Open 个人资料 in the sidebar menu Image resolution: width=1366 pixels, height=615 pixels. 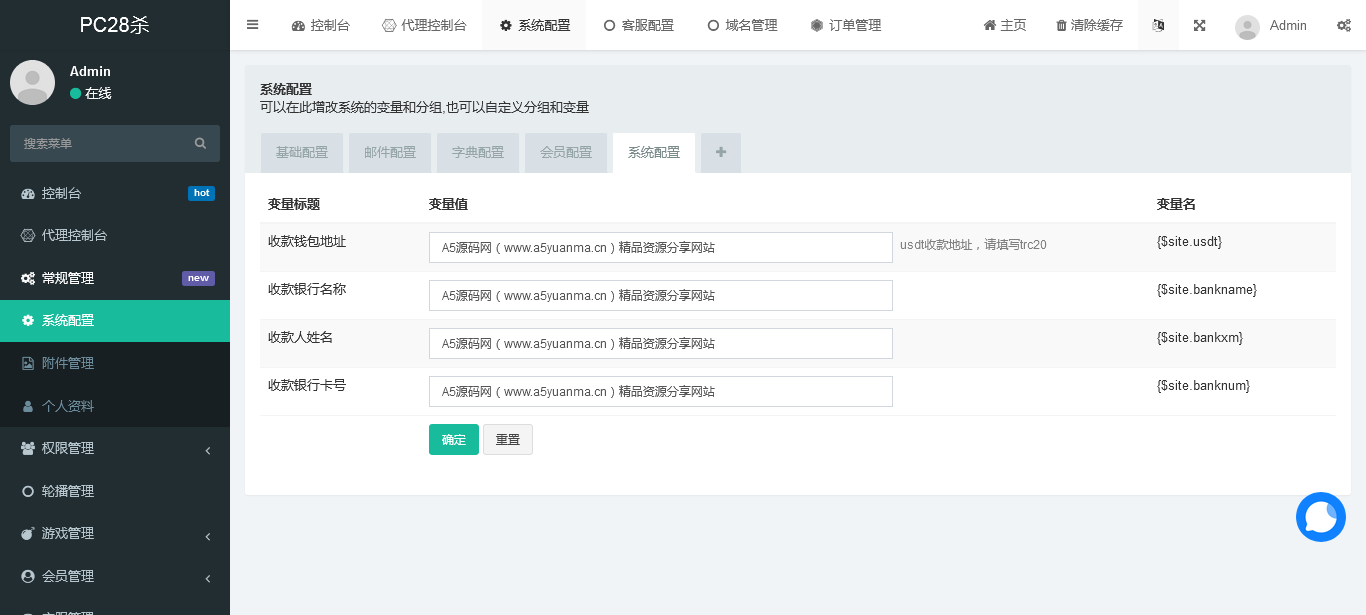pyautogui.click(x=115, y=407)
